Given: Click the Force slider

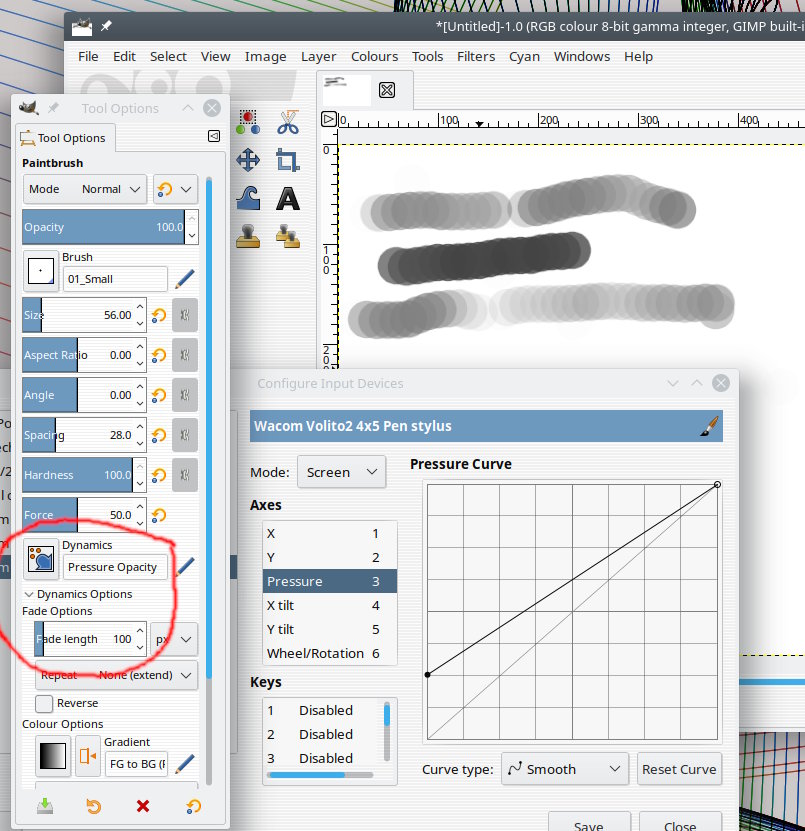Looking at the screenshot, I should (77, 515).
